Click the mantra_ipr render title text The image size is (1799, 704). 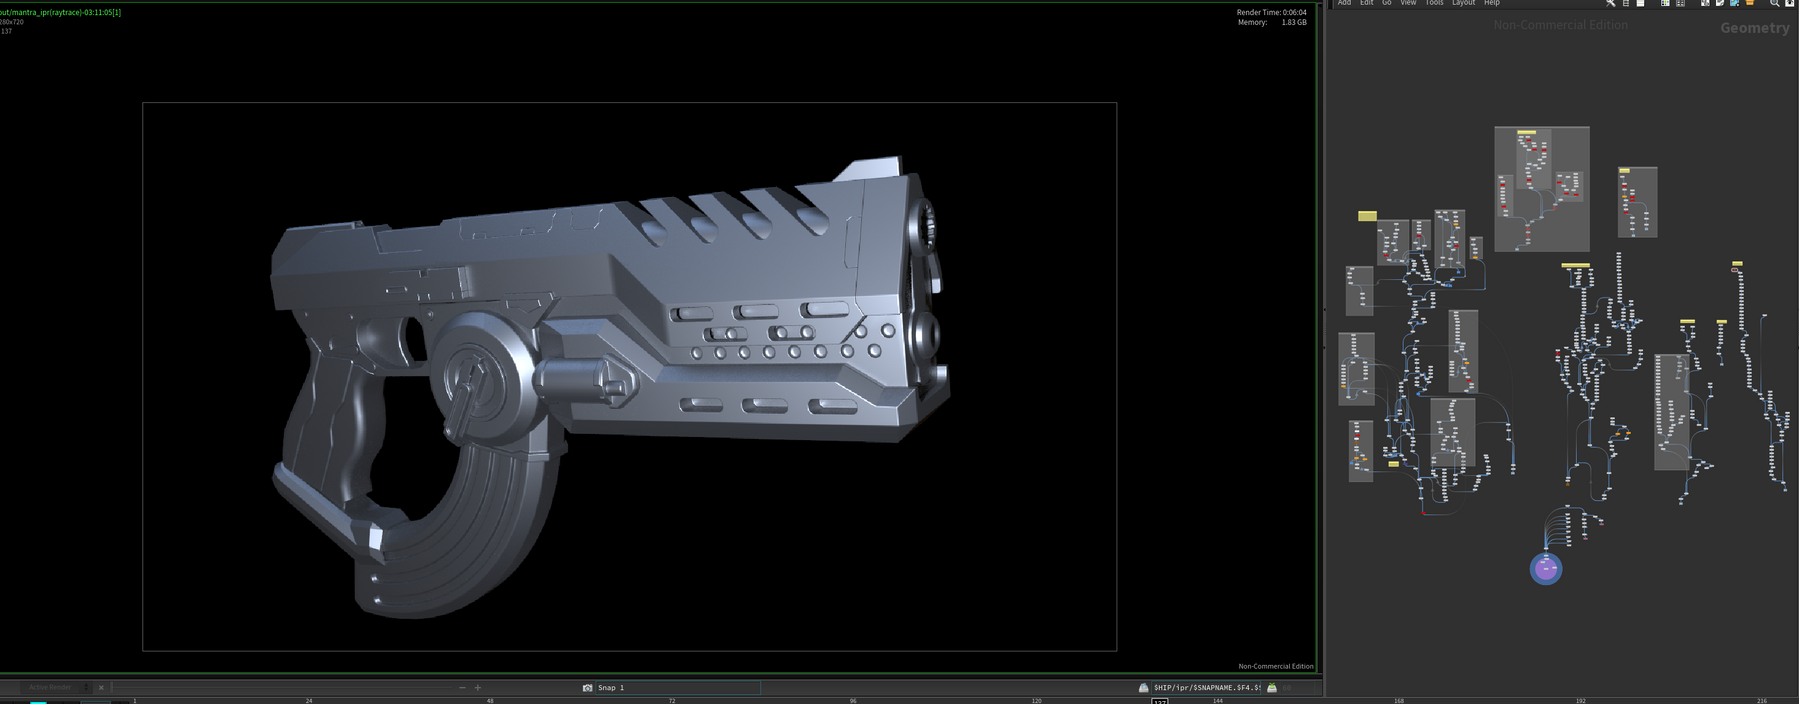(x=60, y=12)
